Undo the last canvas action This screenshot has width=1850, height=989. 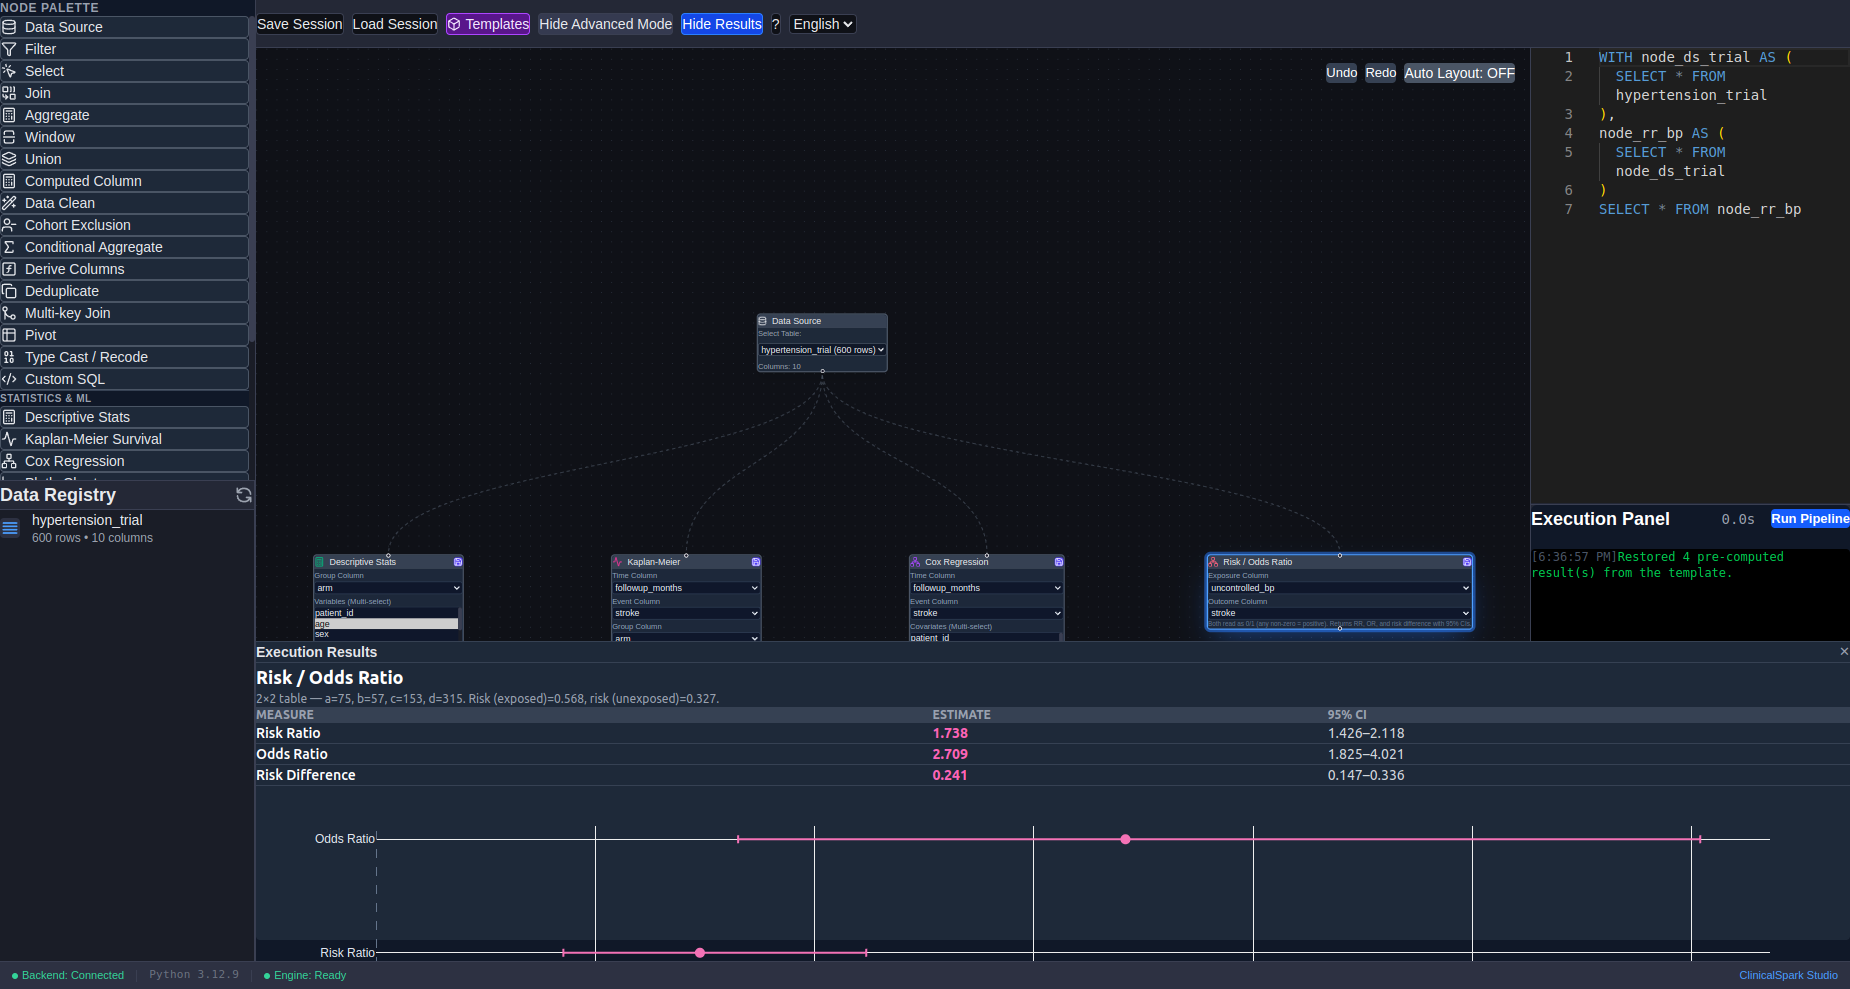coord(1342,73)
